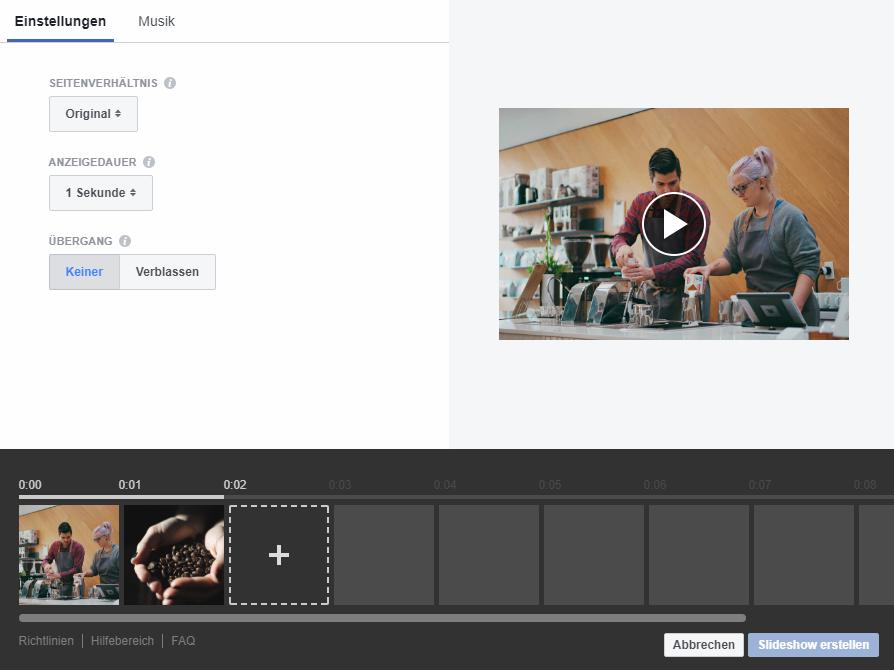Open the Hilfebereich link

coord(122,641)
